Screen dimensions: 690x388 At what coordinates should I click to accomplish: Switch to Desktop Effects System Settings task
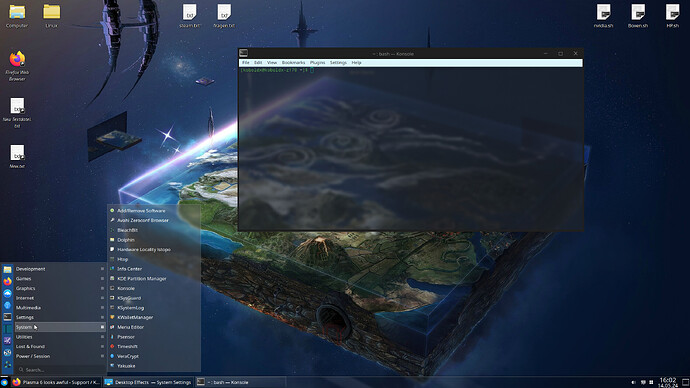[148, 382]
